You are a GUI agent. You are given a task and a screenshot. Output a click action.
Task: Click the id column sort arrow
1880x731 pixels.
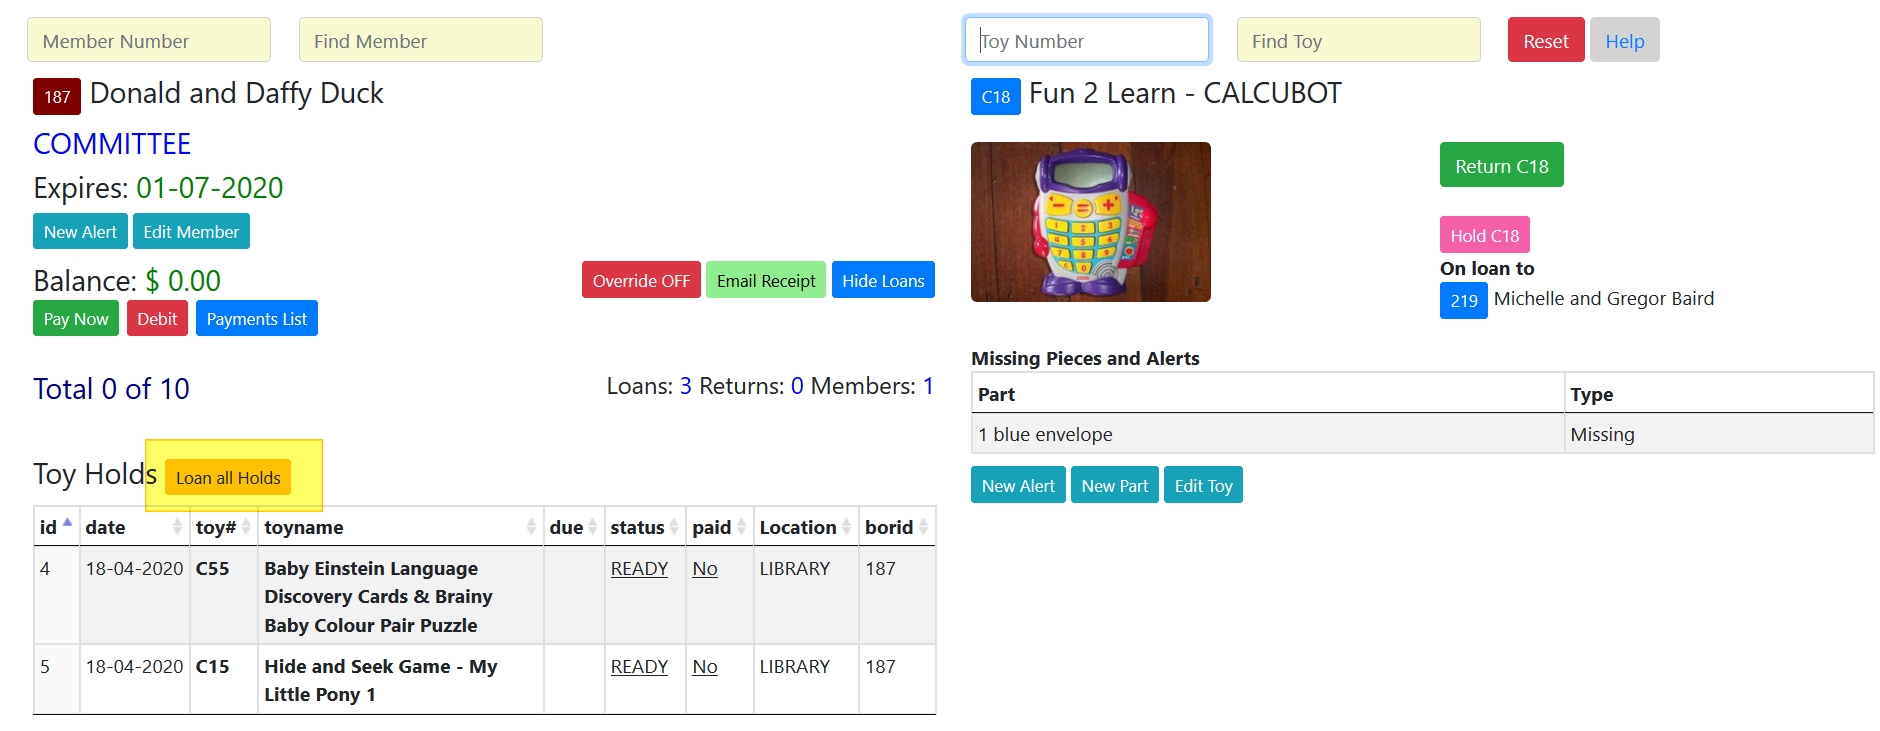(67, 525)
